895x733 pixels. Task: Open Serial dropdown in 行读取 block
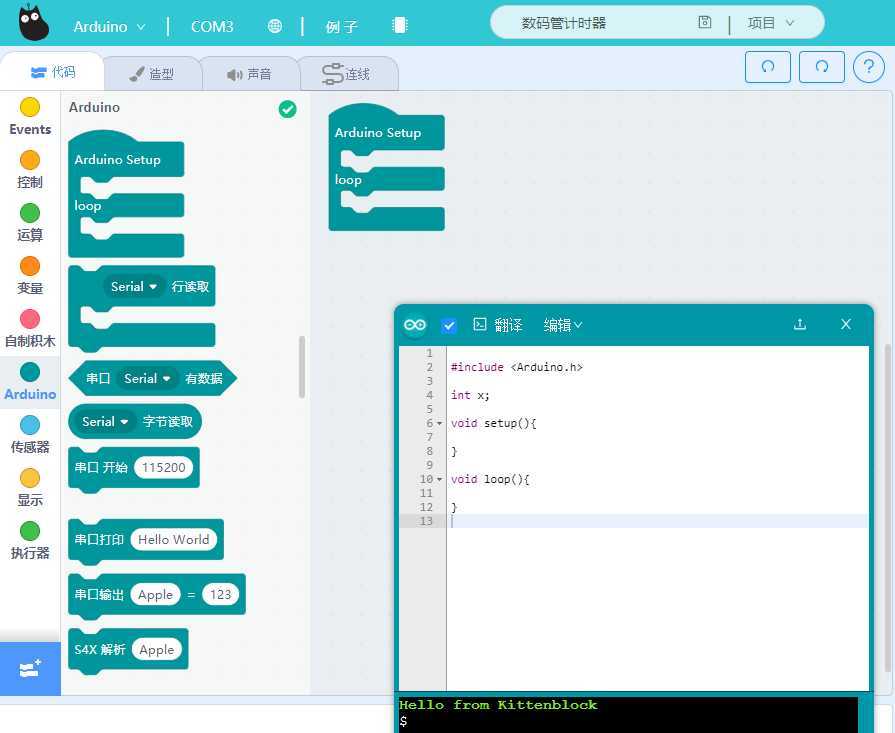(134, 287)
